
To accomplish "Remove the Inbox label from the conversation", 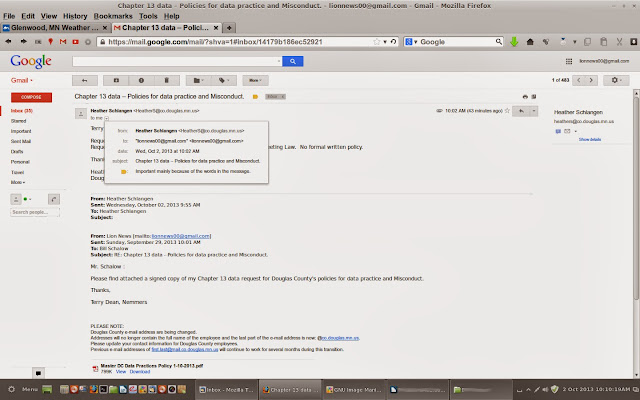I will coord(283,97).
